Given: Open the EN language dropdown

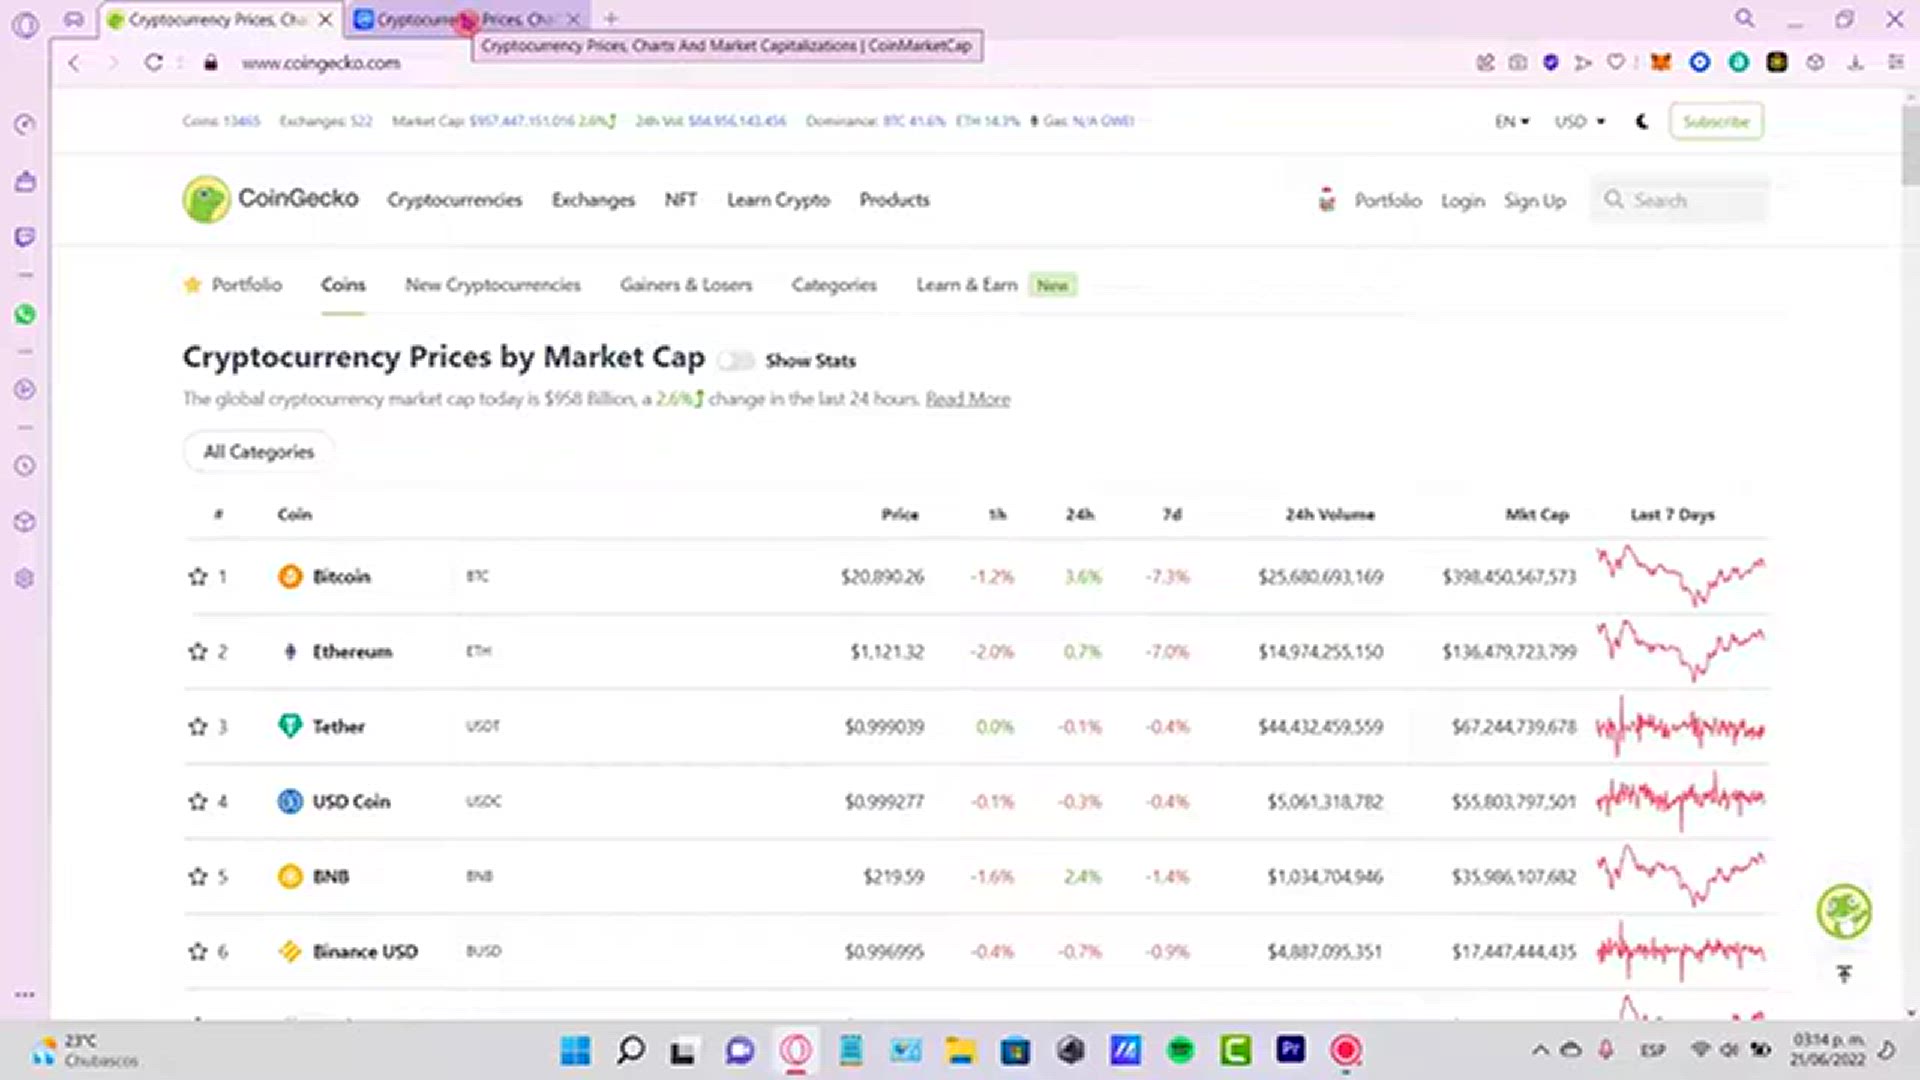Looking at the screenshot, I should tap(1512, 122).
